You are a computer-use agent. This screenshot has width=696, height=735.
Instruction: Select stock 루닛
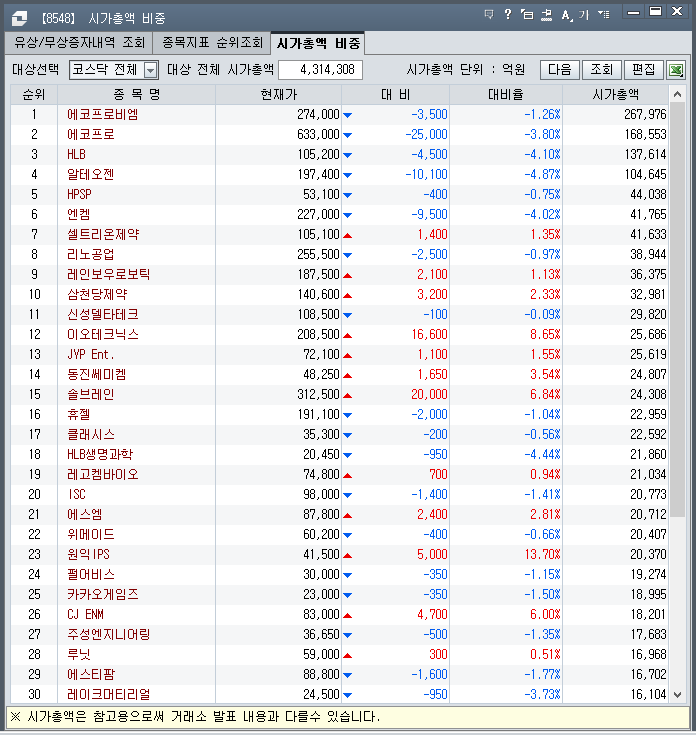[79, 654]
